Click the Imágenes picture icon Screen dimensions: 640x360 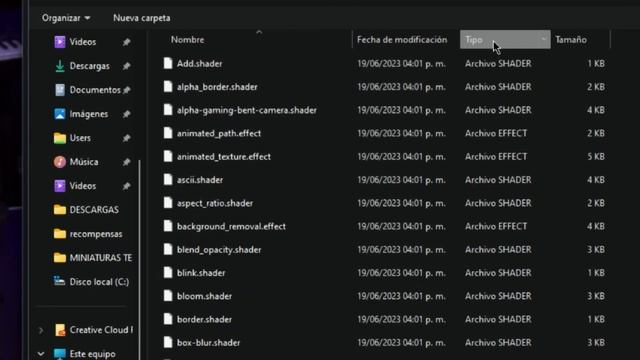click(60, 114)
